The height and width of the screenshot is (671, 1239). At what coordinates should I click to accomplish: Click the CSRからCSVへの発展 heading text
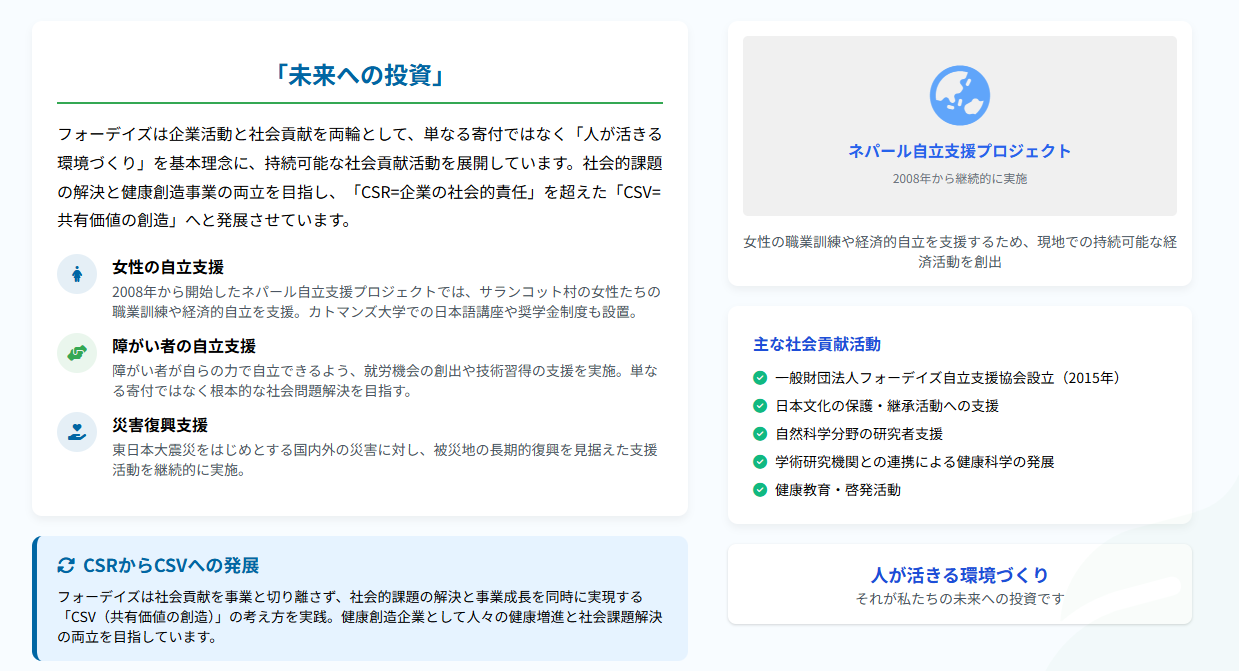[171, 566]
